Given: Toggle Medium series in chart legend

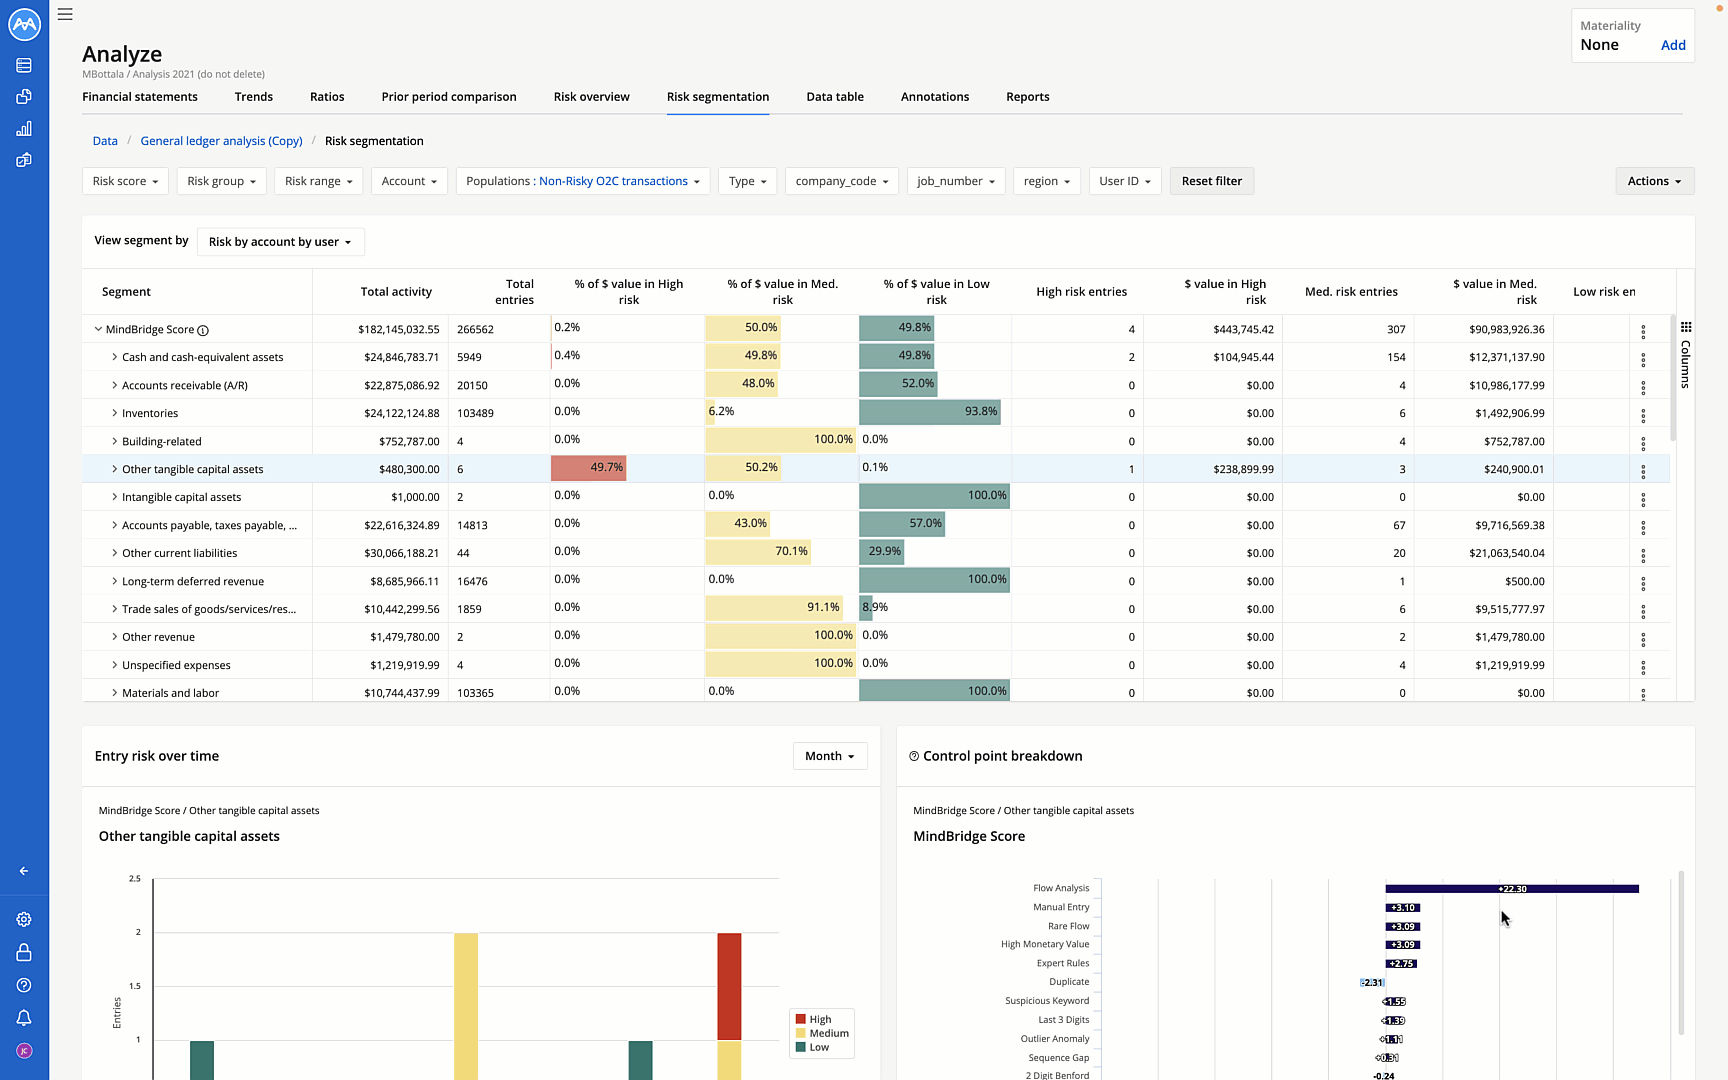Looking at the screenshot, I should [822, 1034].
